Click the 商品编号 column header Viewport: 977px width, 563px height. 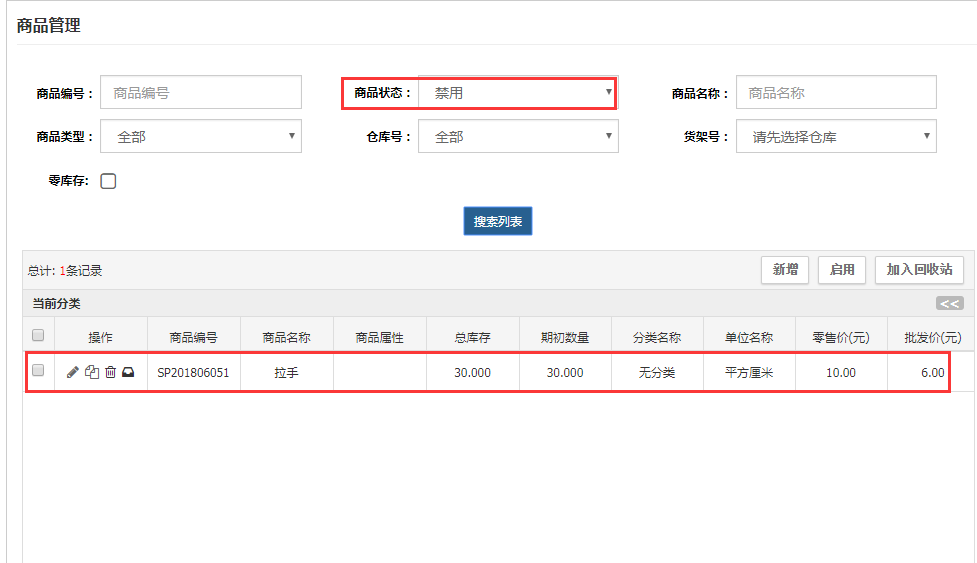click(x=193, y=338)
